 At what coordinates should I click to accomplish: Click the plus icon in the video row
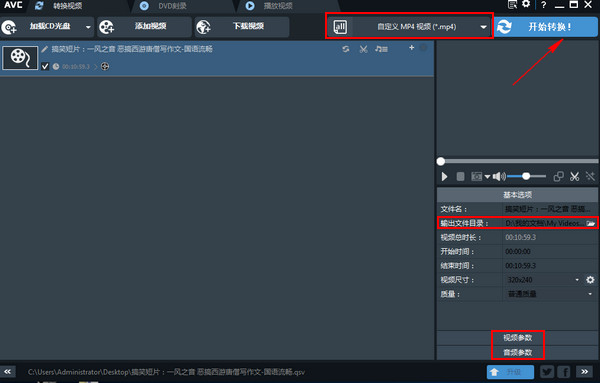(411, 48)
